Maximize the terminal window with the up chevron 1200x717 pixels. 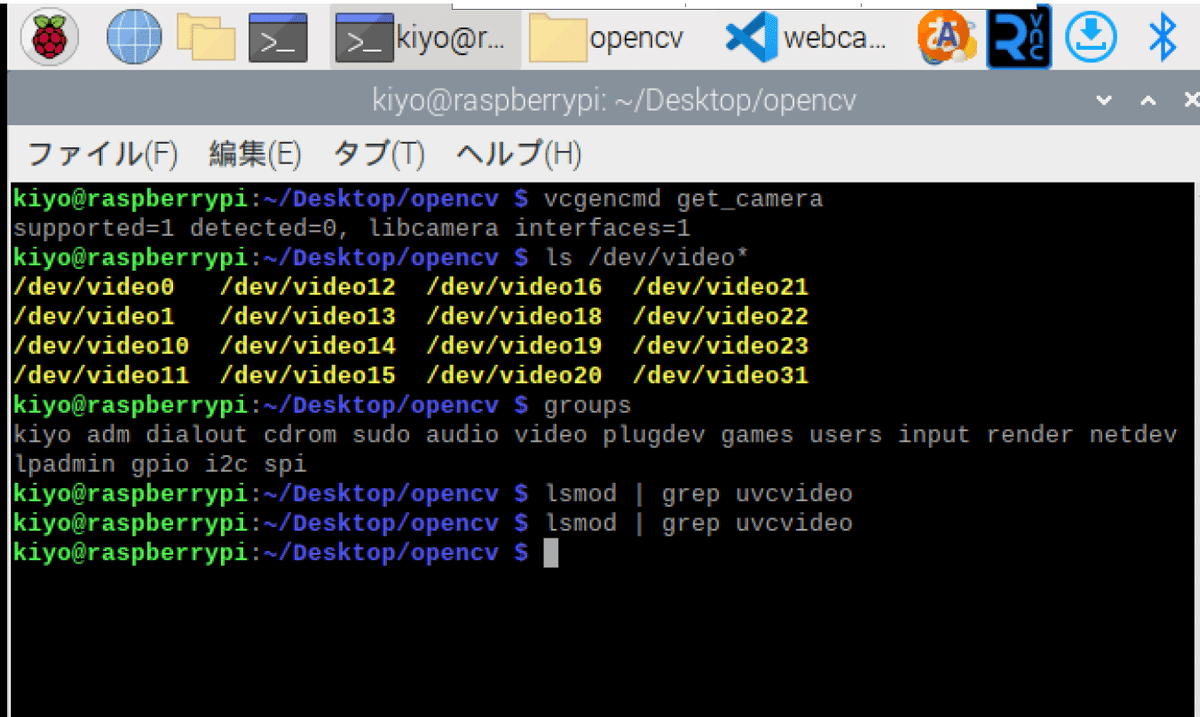(1148, 101)
